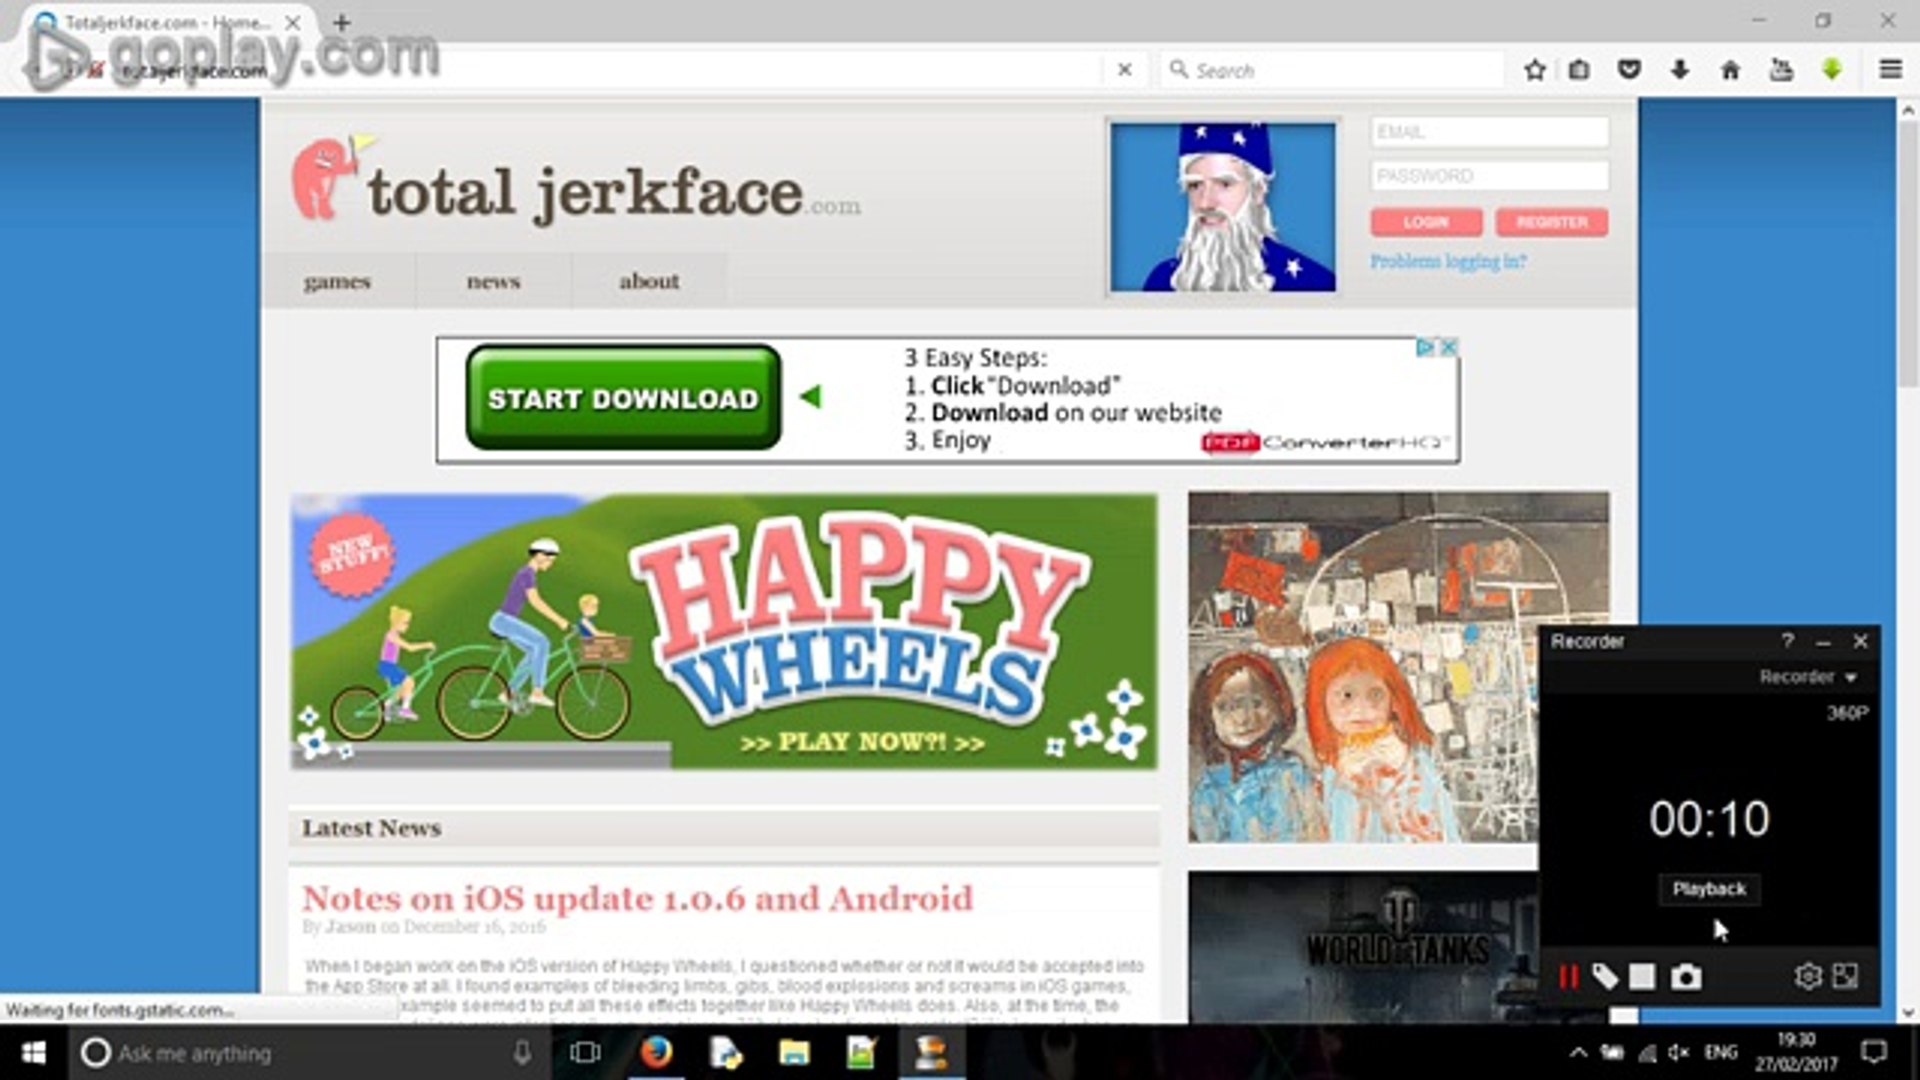Bookmark this page with the star icon
Screen dimensions: 1920x1080
(x=1535, y=70)
